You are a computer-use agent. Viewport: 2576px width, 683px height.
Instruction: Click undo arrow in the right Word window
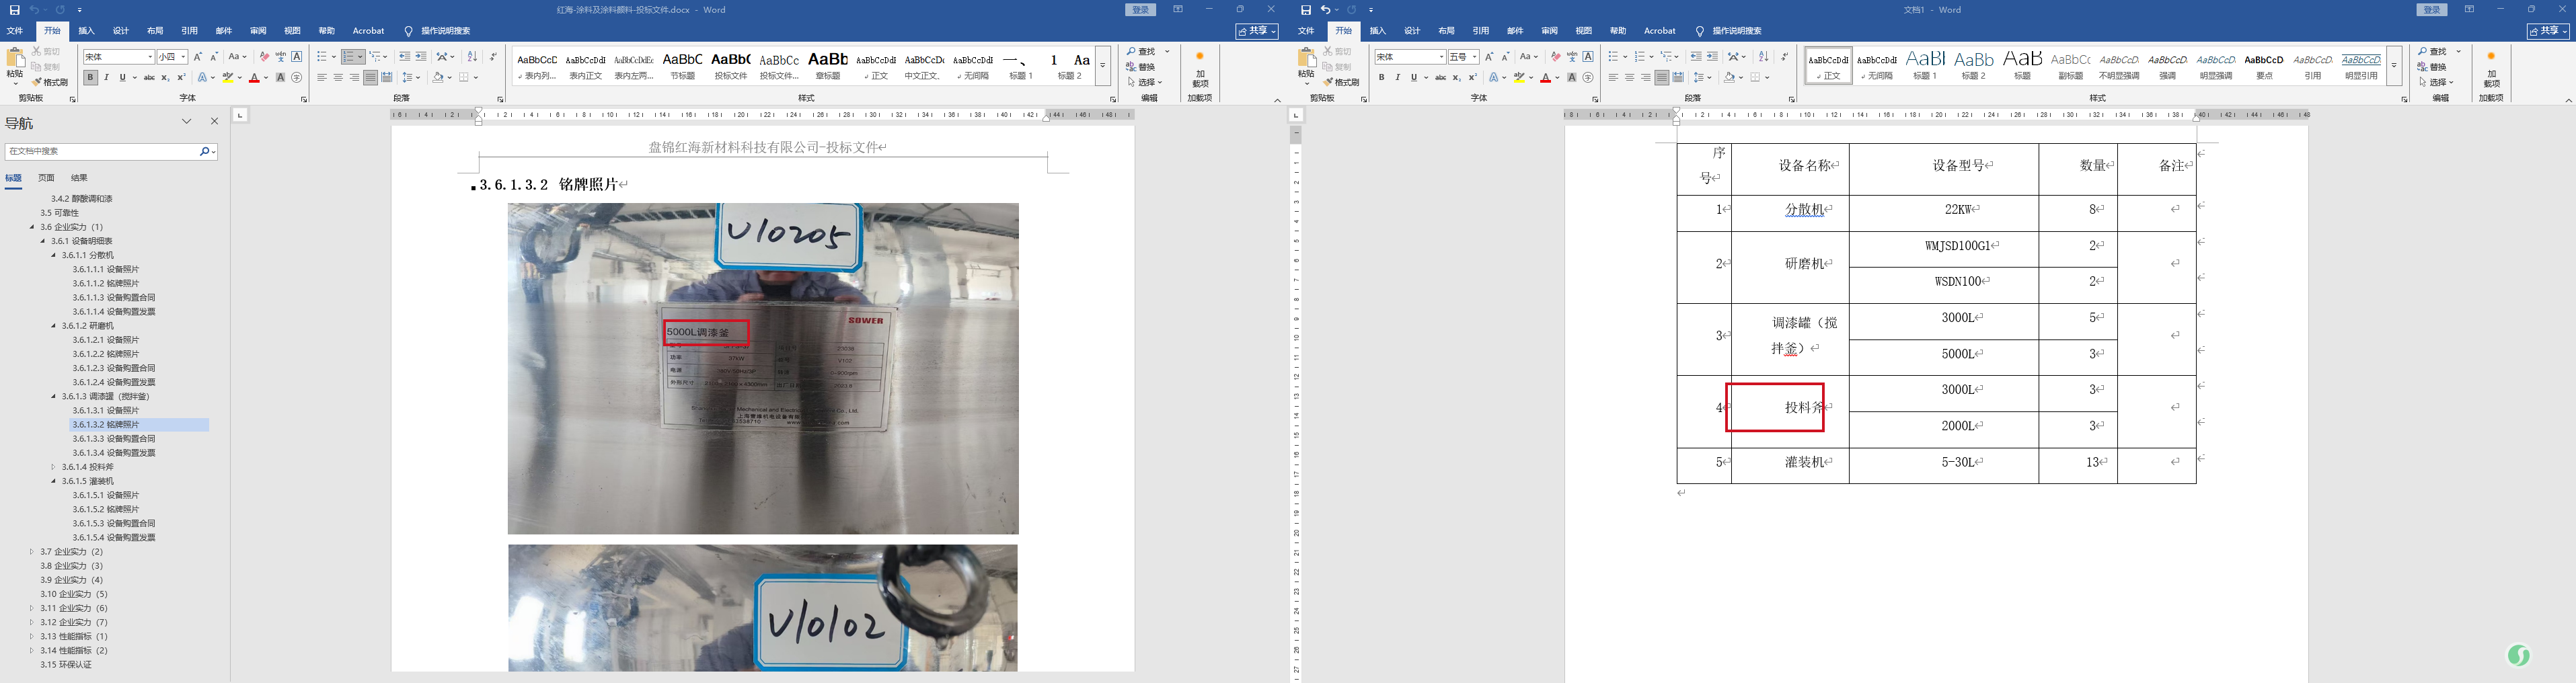click(x=1326, y=10)
